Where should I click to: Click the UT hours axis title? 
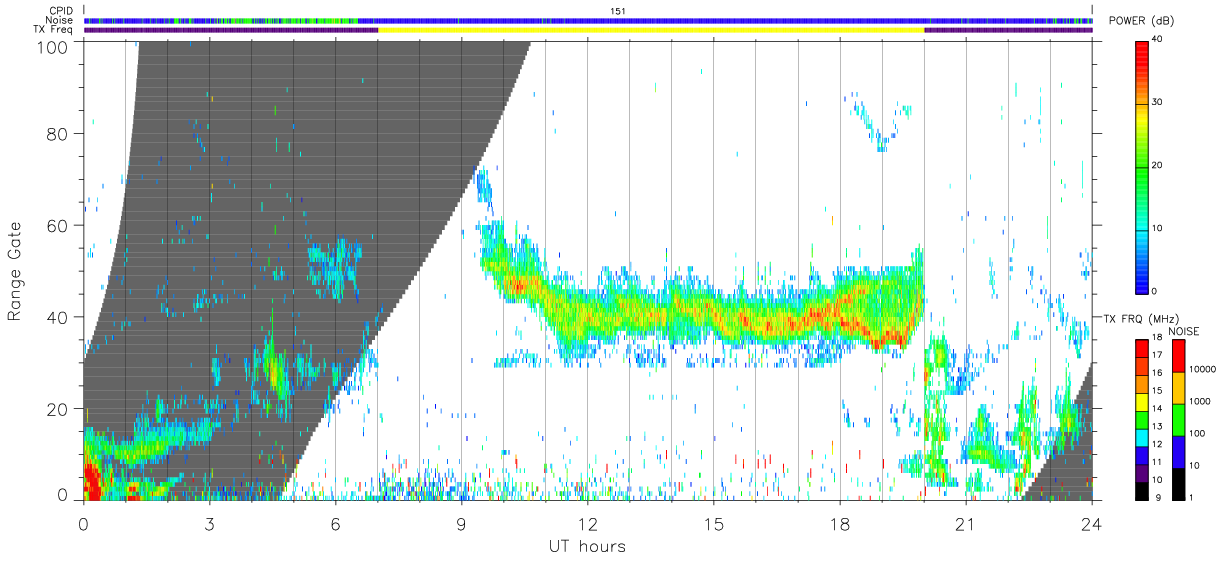[587, 546]
